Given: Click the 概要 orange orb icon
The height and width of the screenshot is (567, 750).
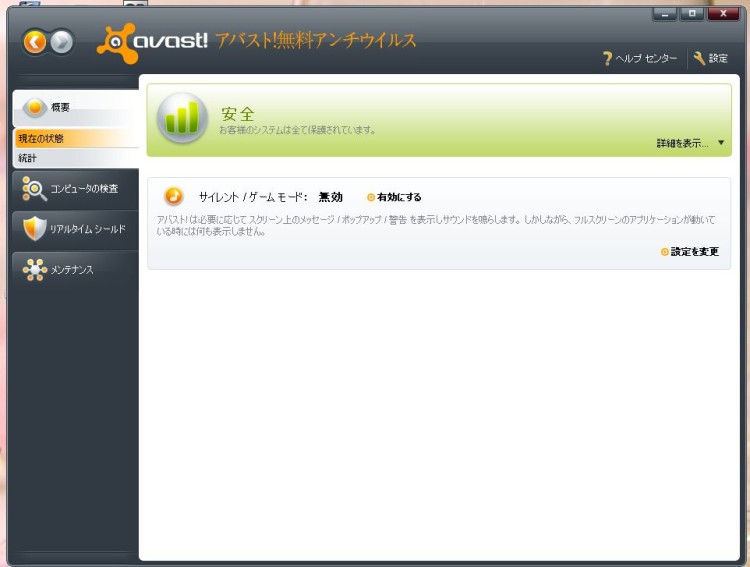Looking at the screenshot, I should (x=35, y=108).
